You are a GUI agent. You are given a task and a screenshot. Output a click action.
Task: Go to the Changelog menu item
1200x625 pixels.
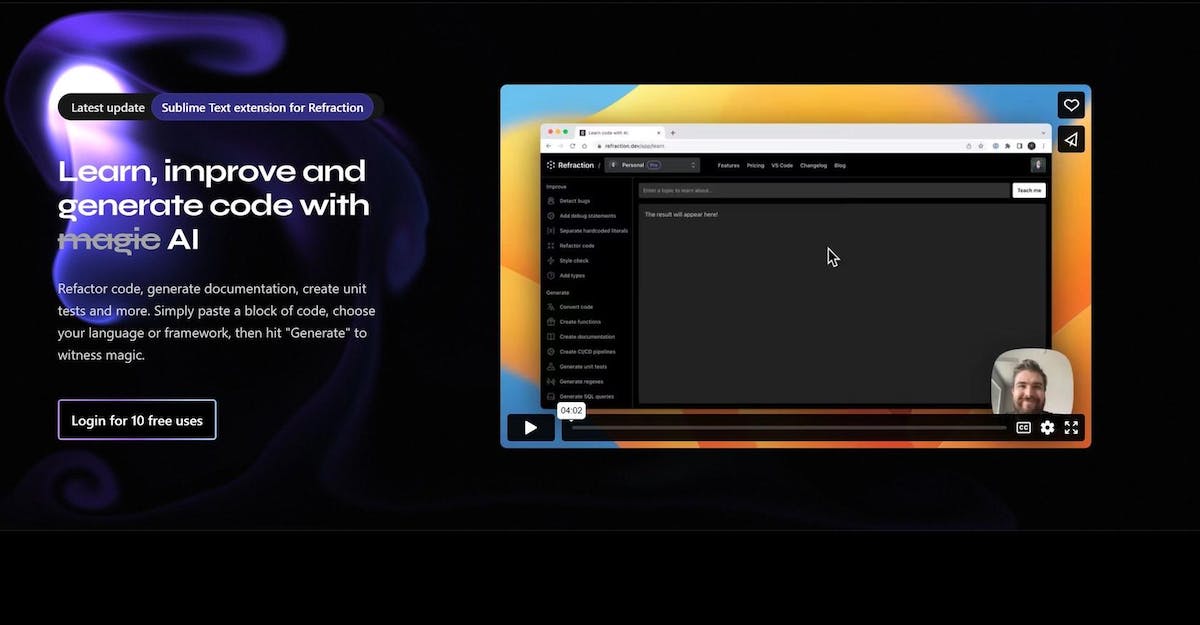click(813, 165)
